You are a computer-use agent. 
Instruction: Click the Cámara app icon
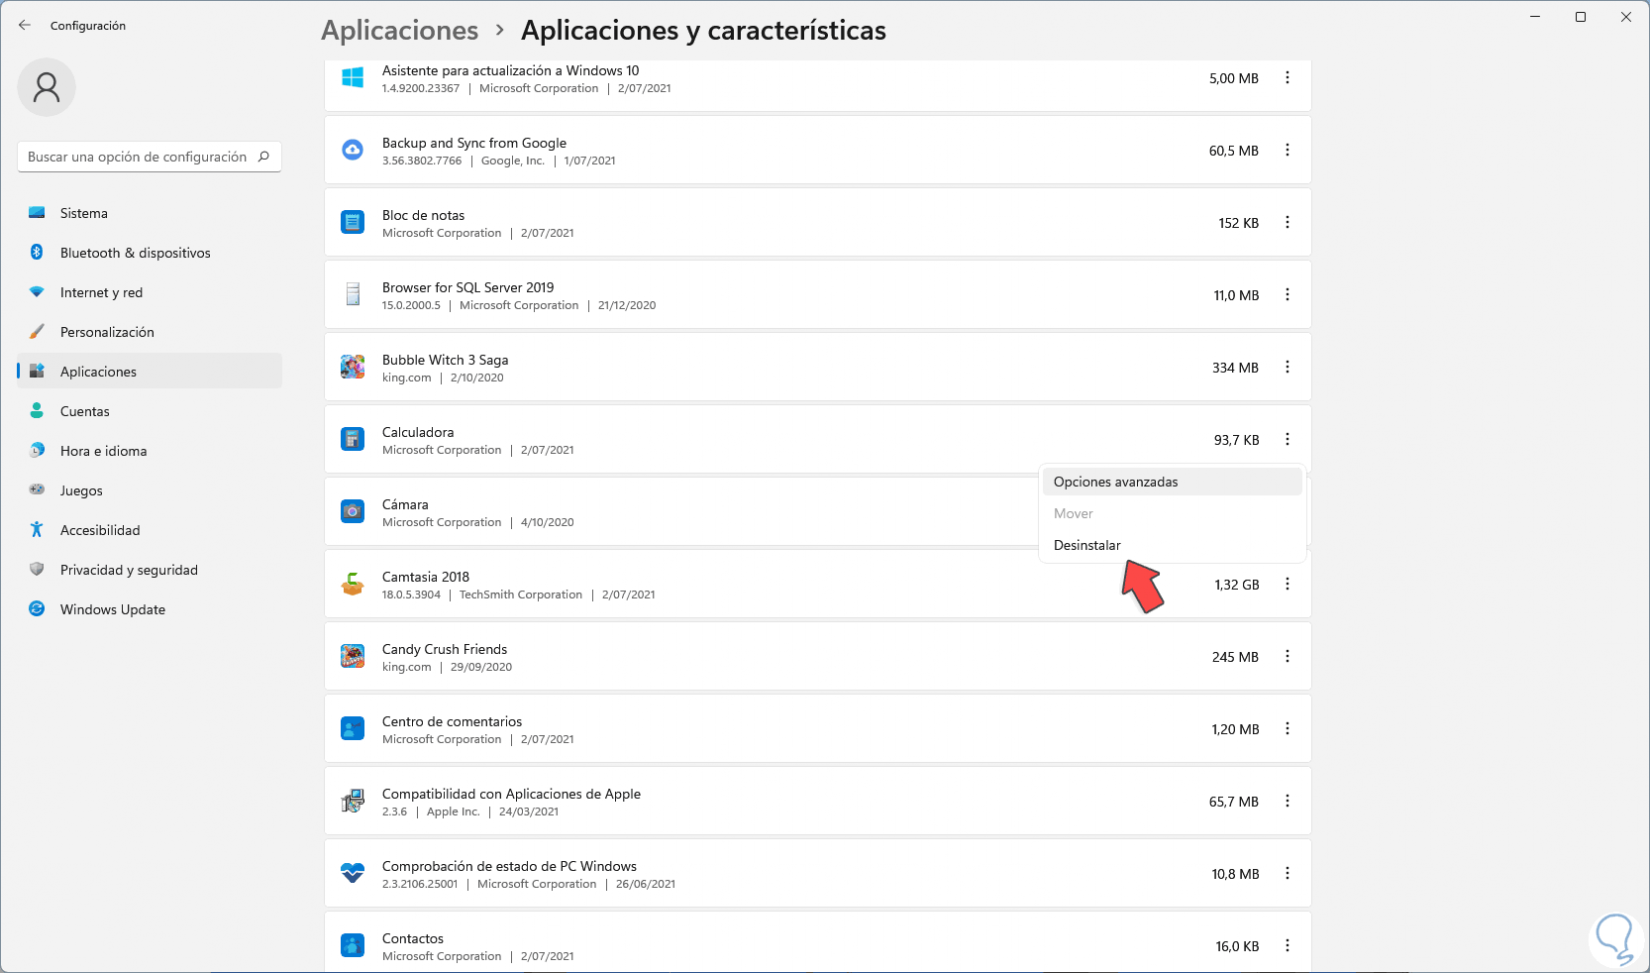pyautogui.click(x=352, y=512)
